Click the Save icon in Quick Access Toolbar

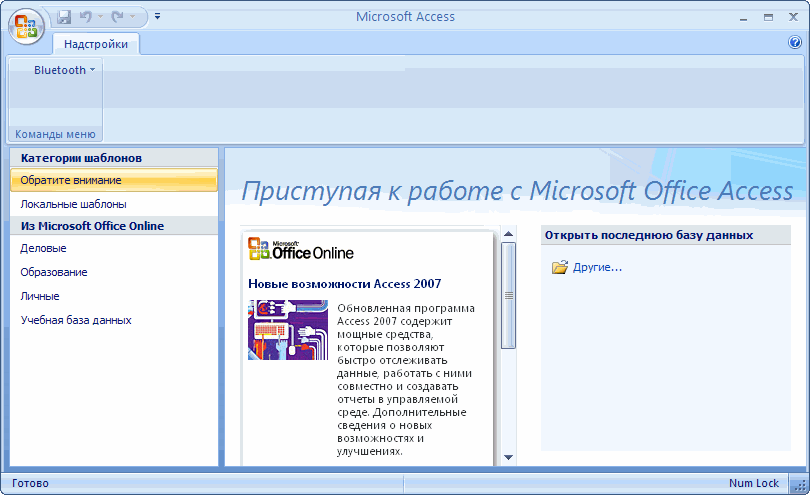click(64, 17)
